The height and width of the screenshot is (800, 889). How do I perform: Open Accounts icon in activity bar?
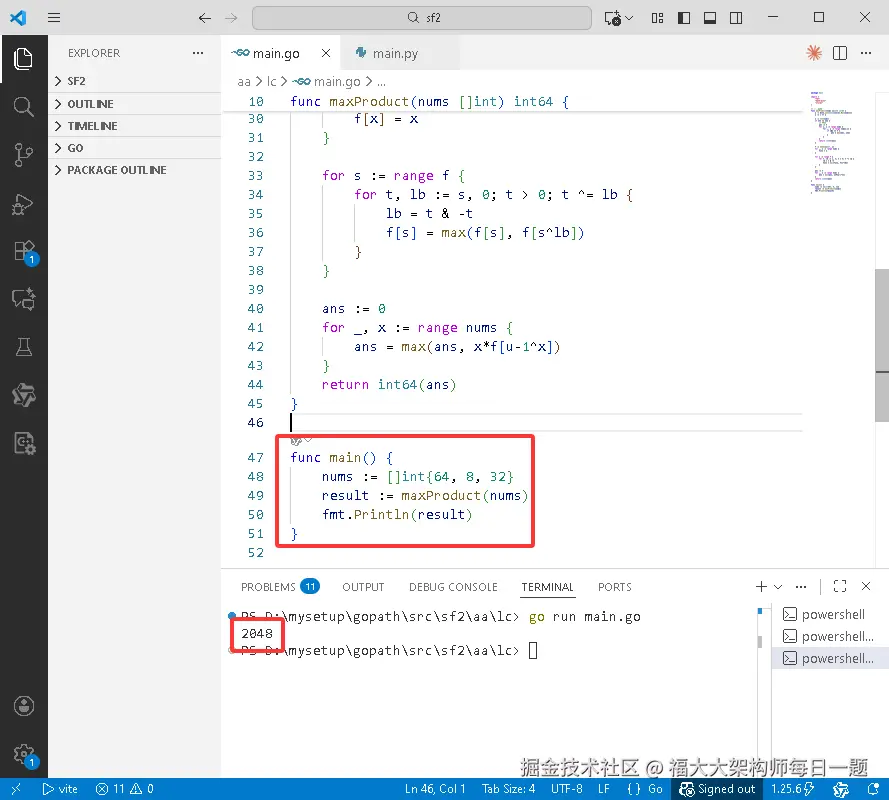point(23,706)
